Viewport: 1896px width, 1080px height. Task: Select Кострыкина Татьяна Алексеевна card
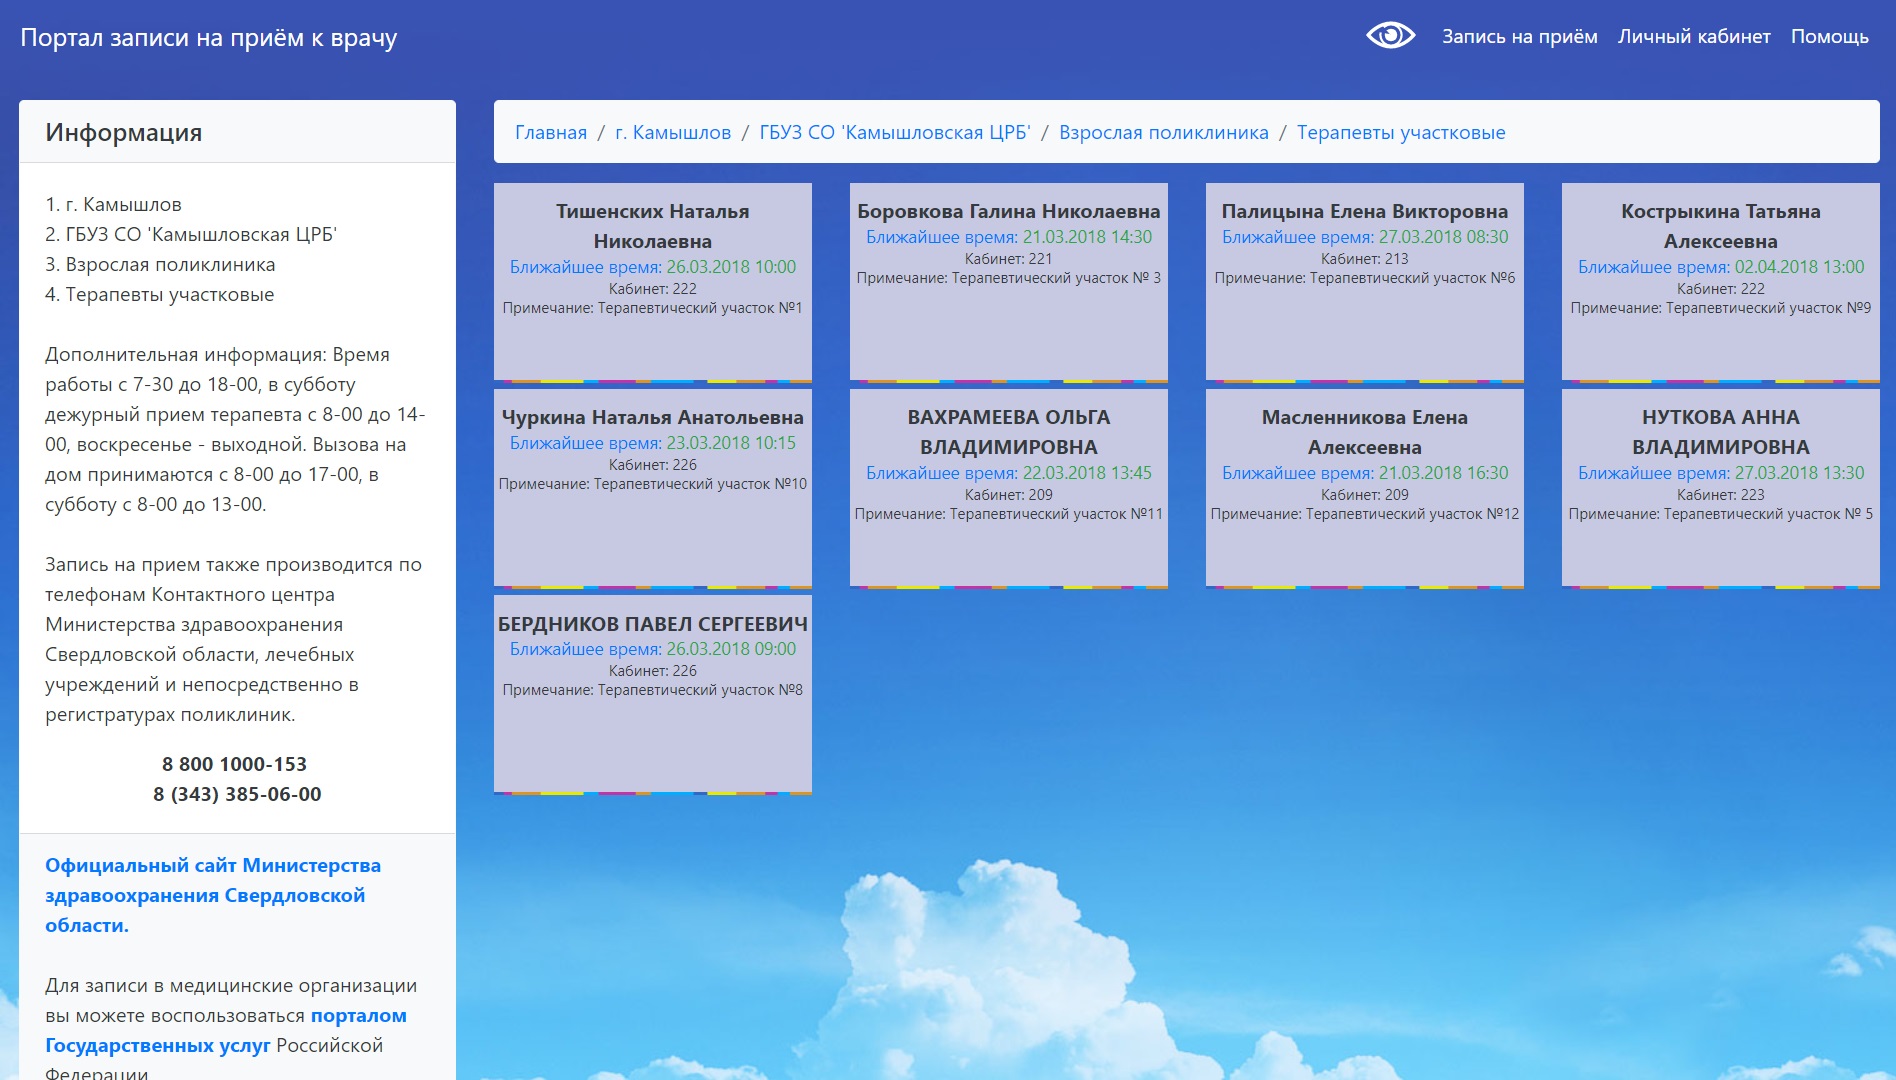[1720, 281]
